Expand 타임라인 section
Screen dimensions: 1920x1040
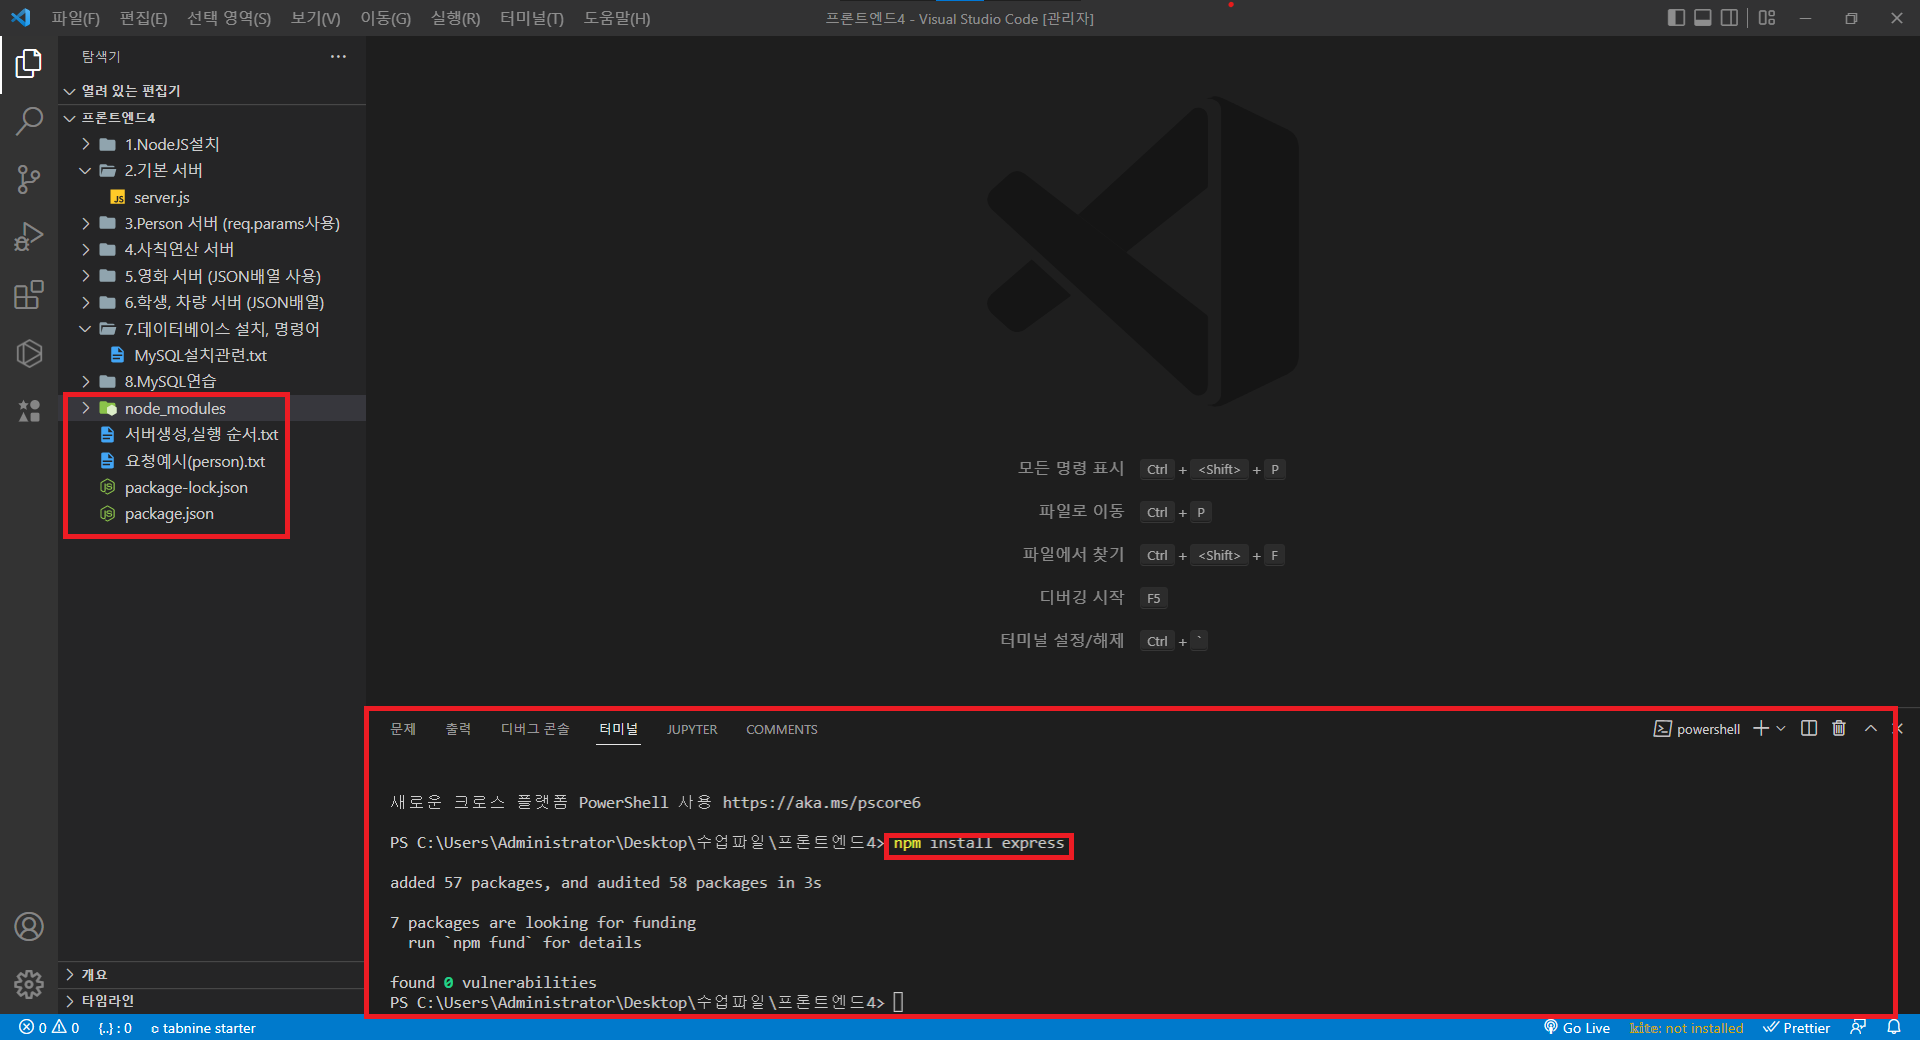(212, 1001)
